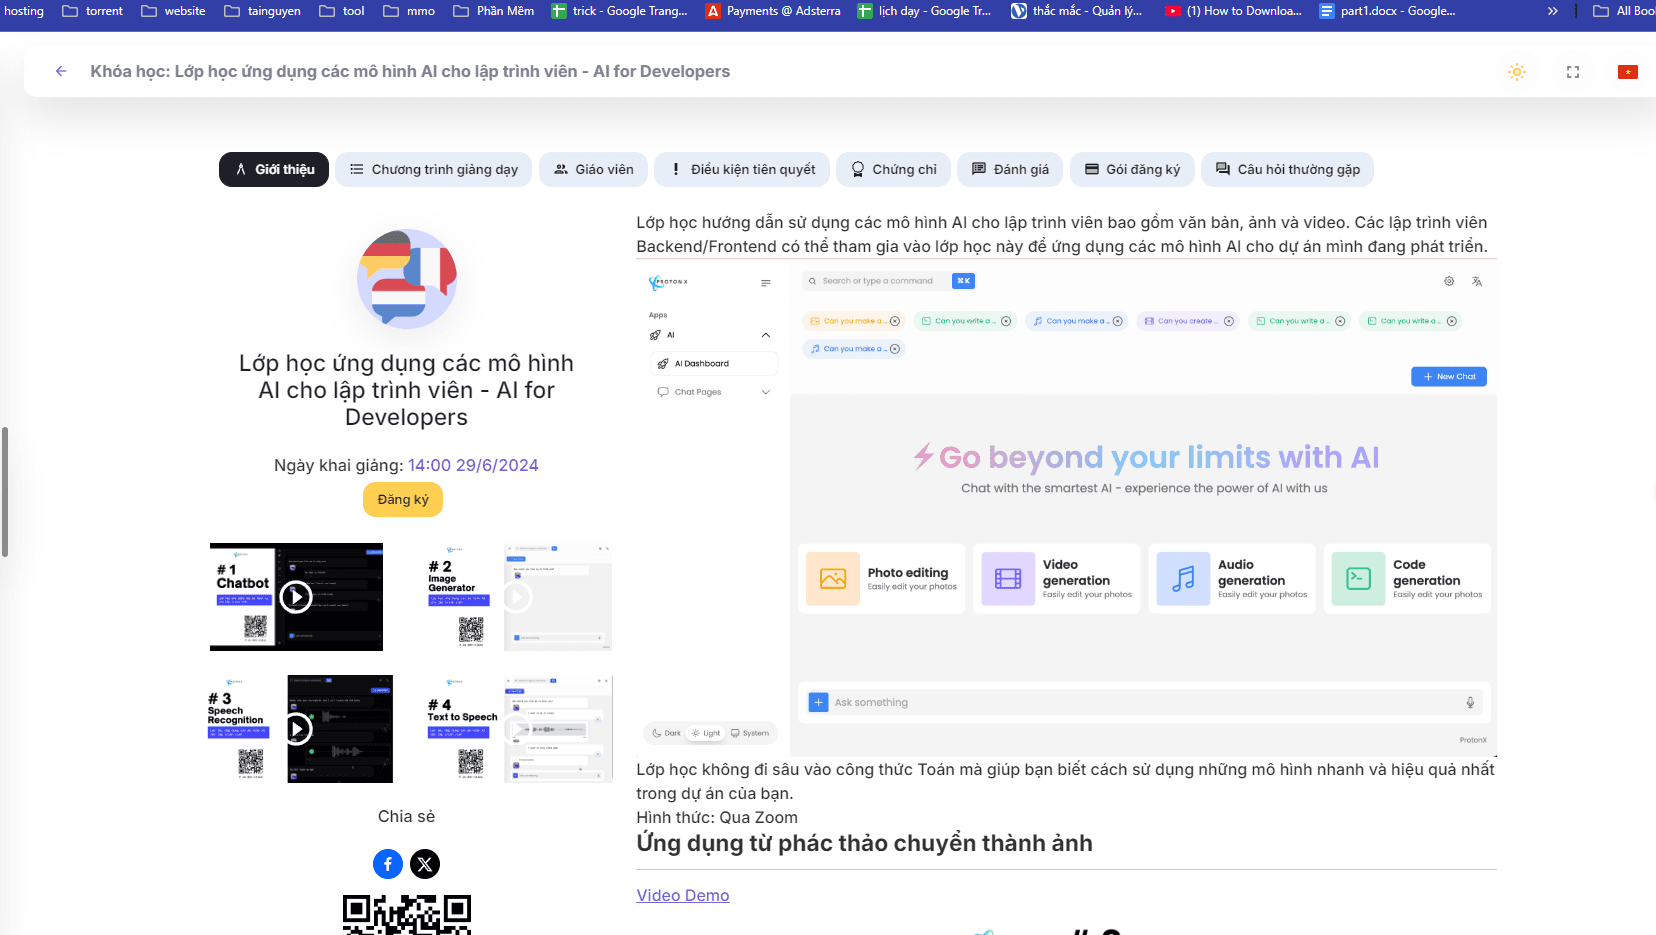Open the Video Demo link

pos(683,896)
